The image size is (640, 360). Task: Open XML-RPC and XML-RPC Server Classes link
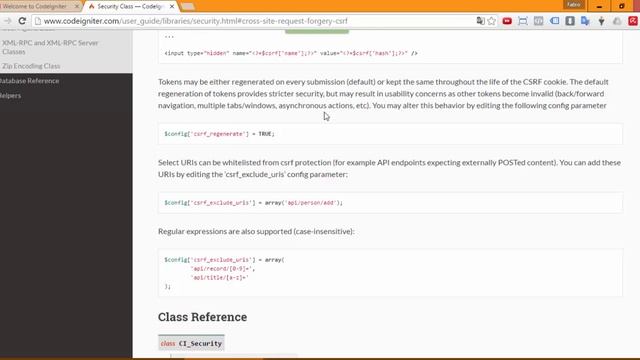50,47
